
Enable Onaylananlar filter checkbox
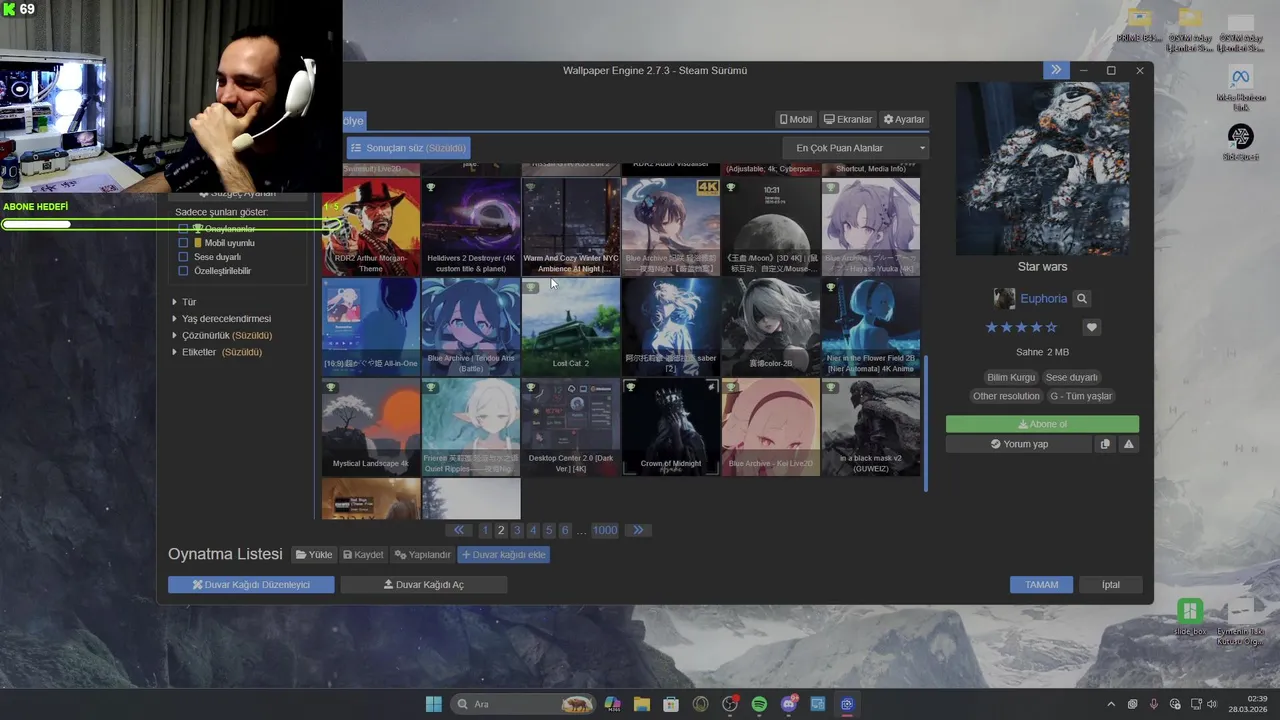click(x=183, y=229)
